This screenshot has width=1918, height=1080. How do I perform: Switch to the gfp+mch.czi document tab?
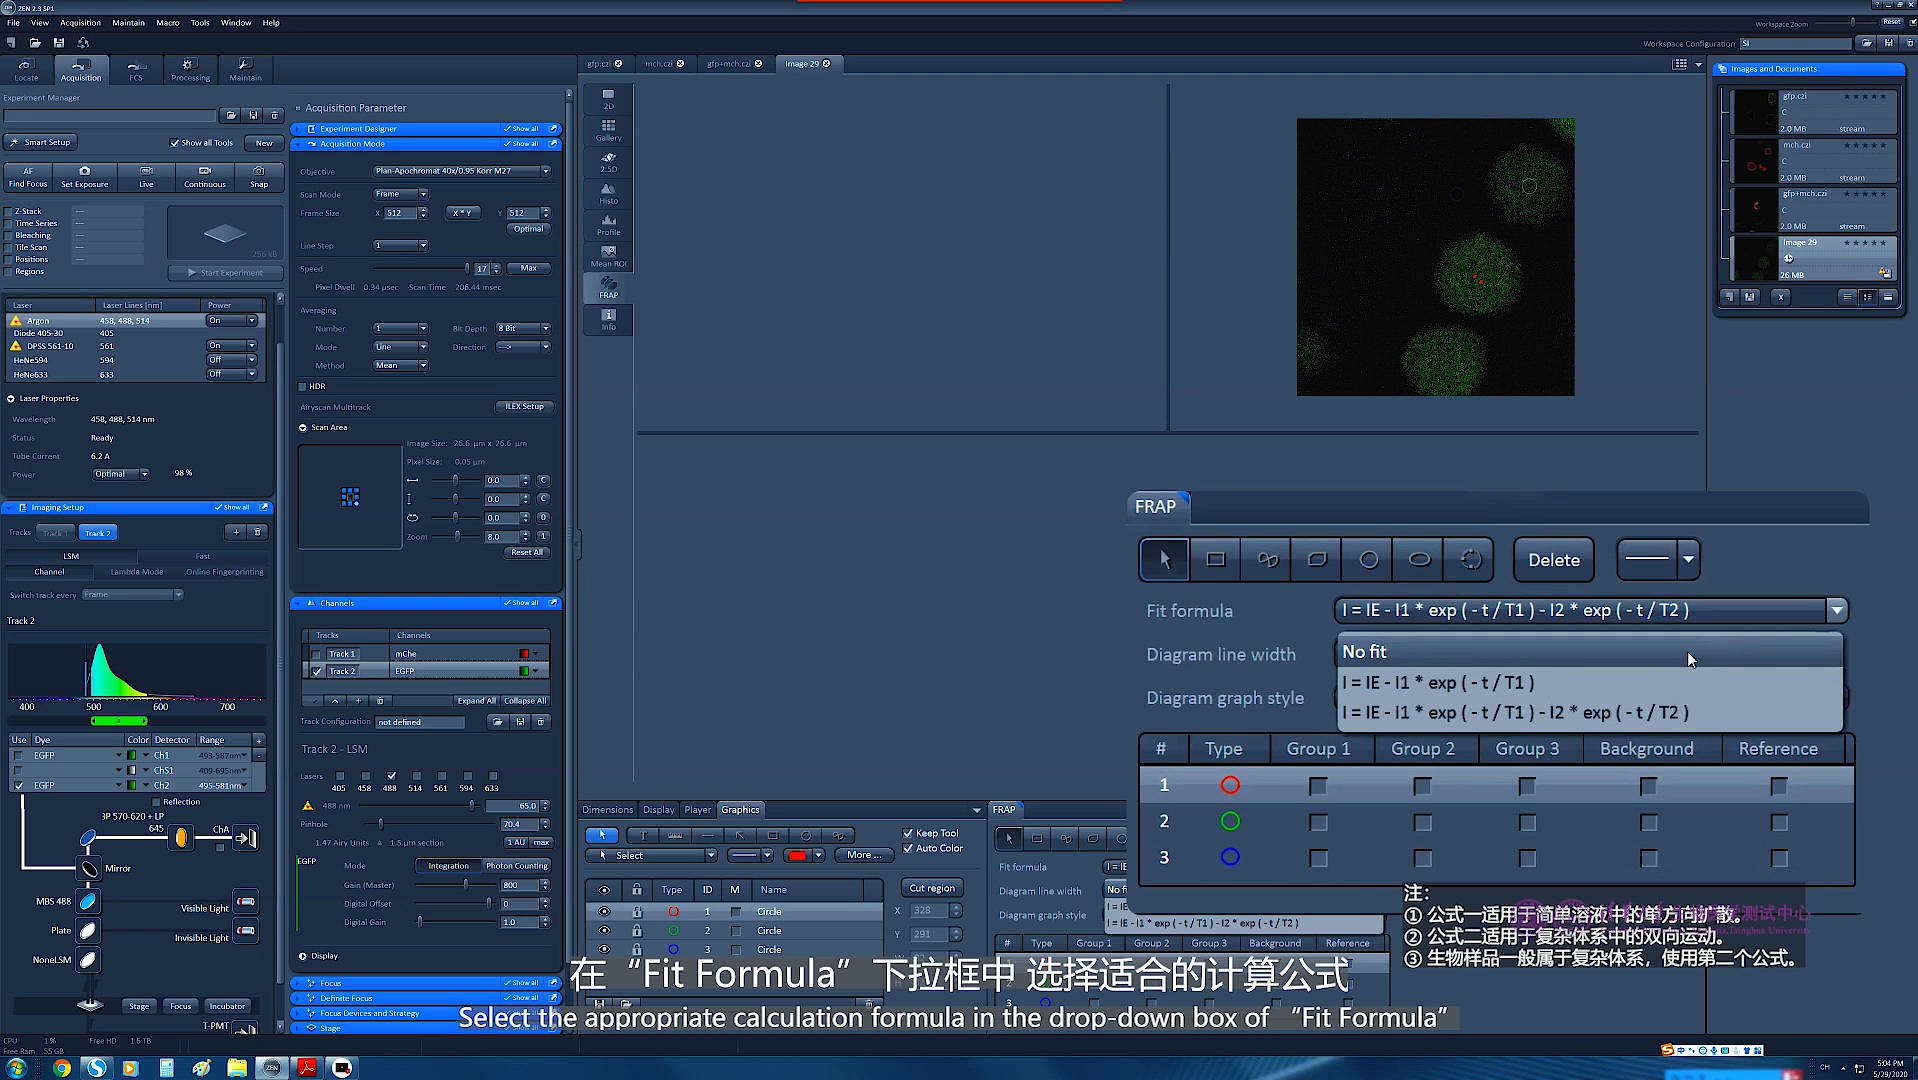tap(728, 64)
